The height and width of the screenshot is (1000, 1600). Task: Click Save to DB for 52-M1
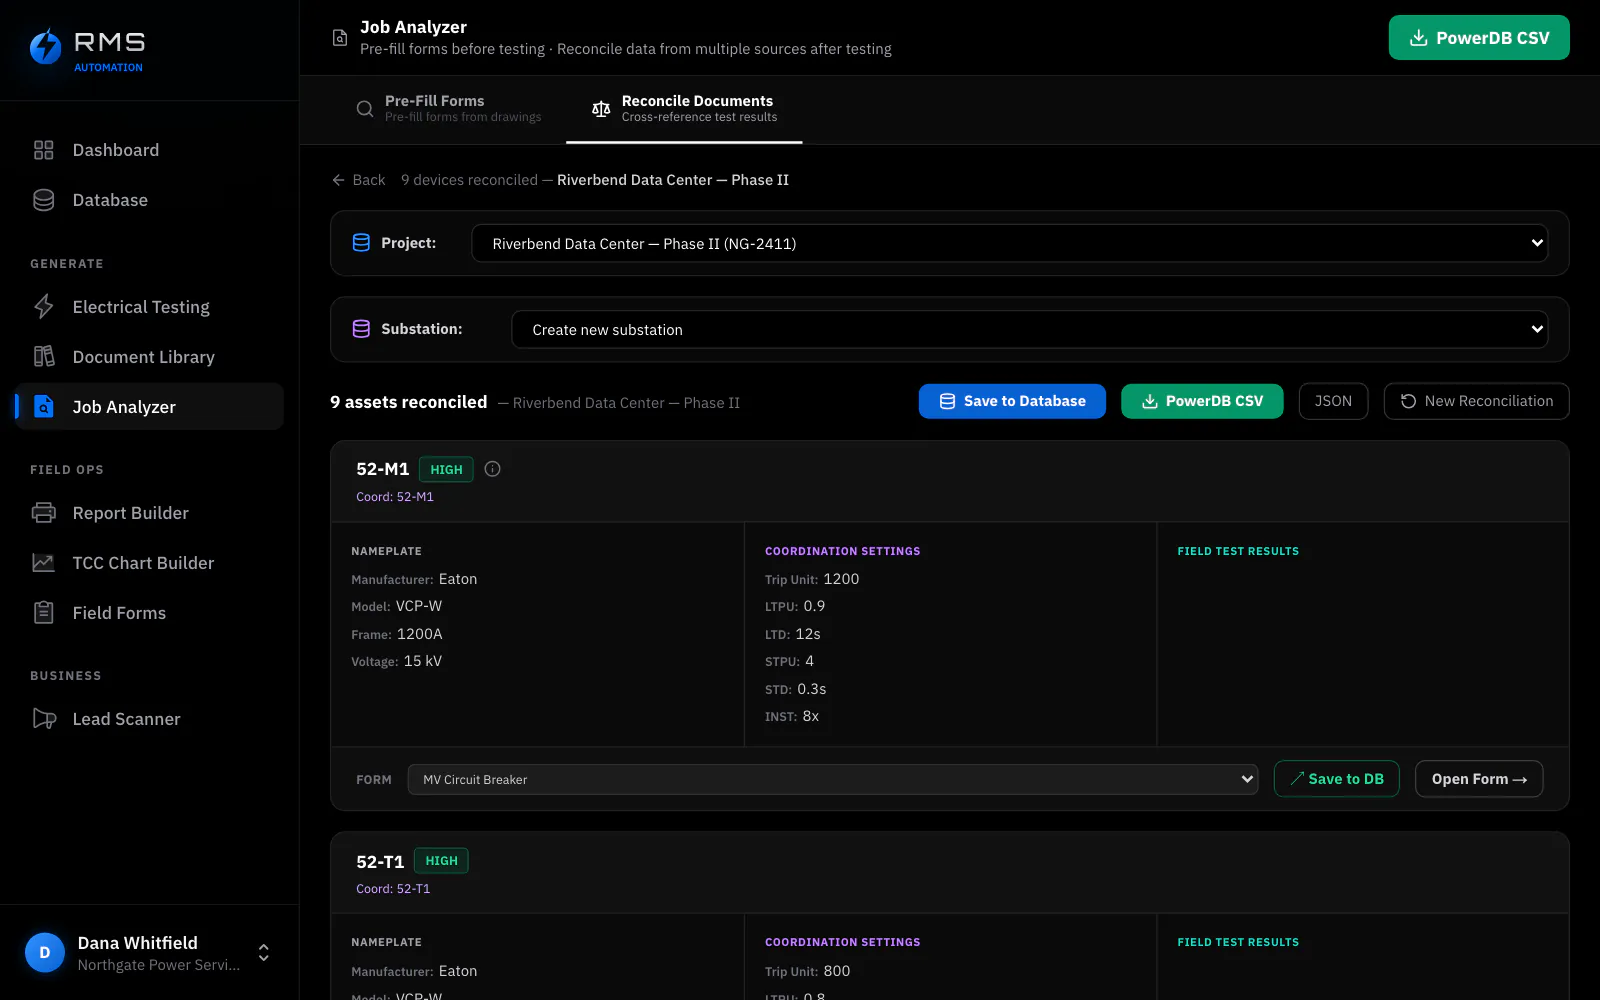[1336, 779]
